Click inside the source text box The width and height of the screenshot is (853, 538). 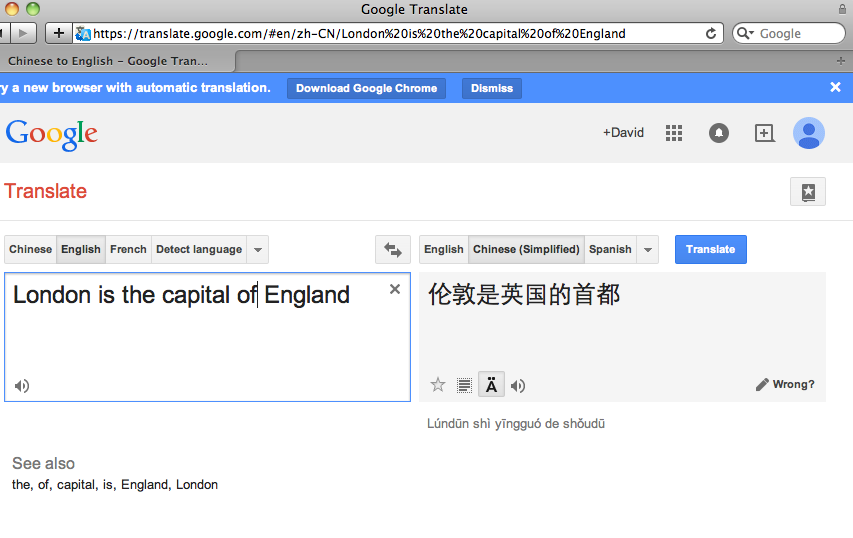pos(200,340)
